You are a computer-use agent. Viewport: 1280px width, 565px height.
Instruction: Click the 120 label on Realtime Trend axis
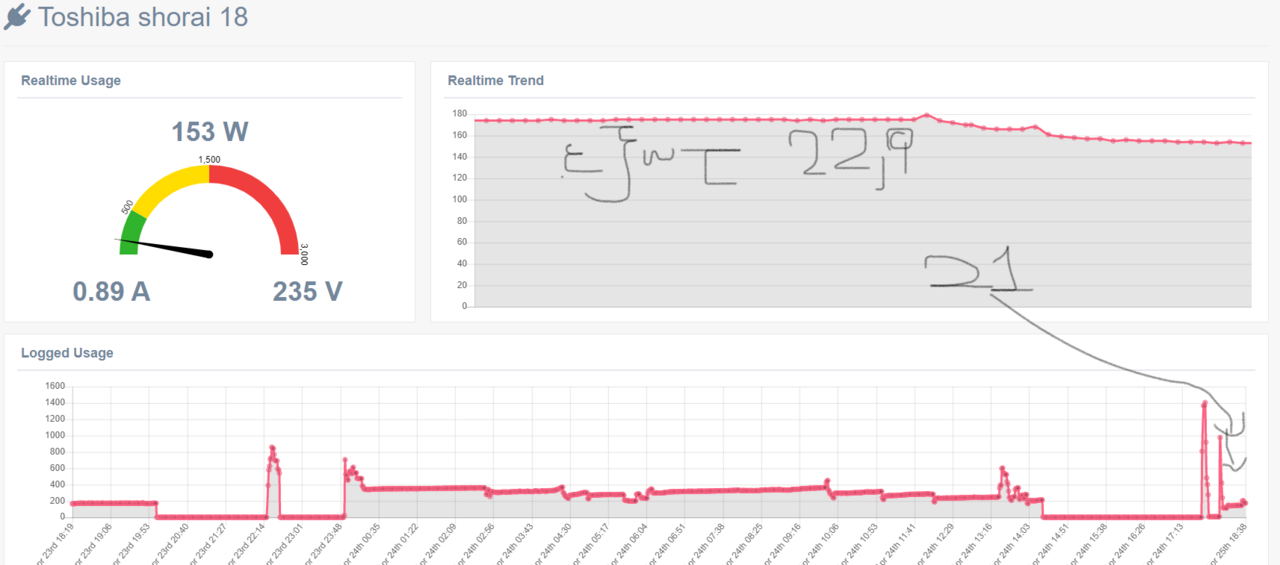pos(460,178)
